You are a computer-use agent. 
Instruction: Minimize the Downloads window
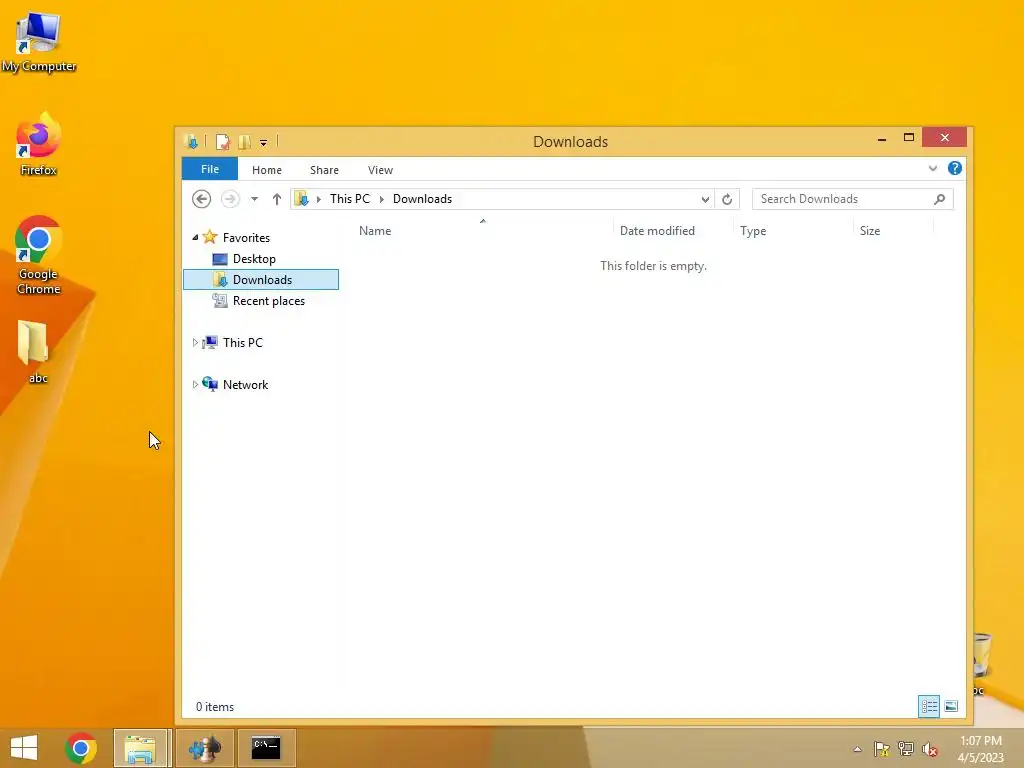[x=882, y=138]
